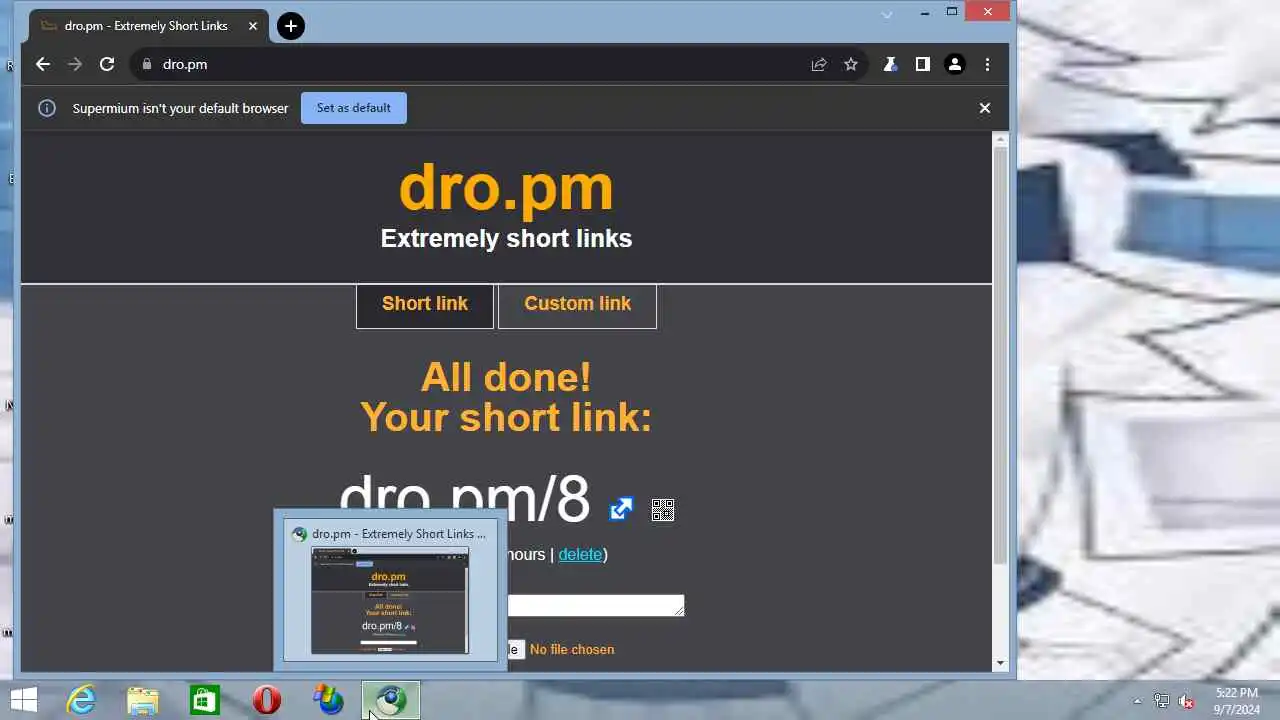Screen dimensions: 1280x720
Task: Open the flask experiments icon
Action: pyautogui.click(x=890, y=64)
